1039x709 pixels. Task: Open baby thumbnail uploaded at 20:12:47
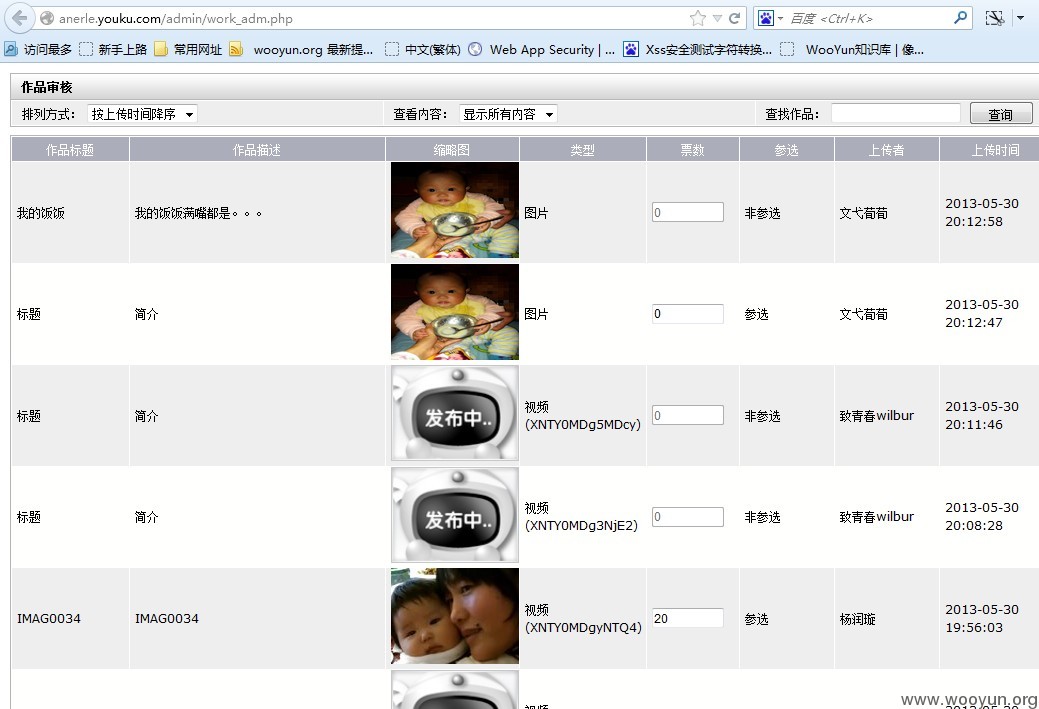(x=455, y=312)
